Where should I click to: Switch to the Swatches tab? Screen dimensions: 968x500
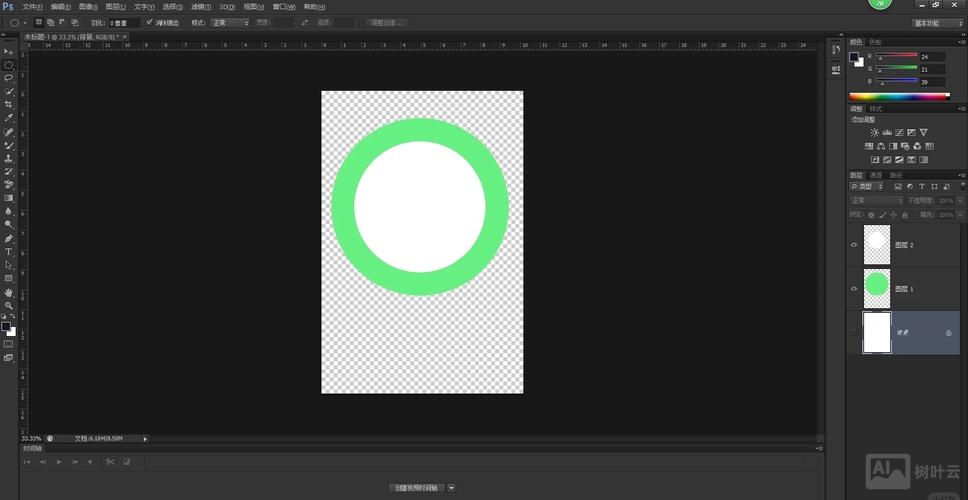point(875,42)
